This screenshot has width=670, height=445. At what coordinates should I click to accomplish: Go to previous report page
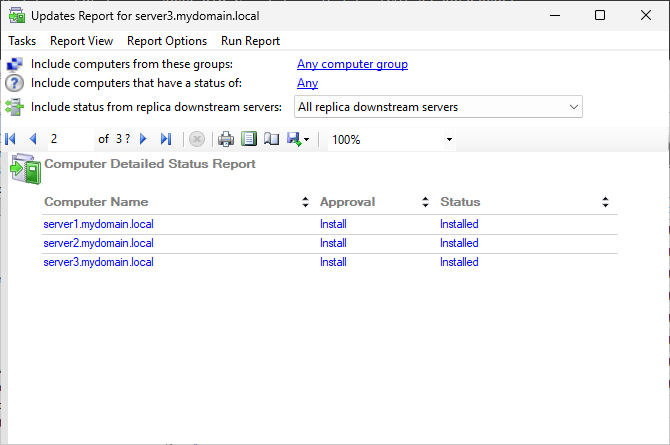click(33, 139)
